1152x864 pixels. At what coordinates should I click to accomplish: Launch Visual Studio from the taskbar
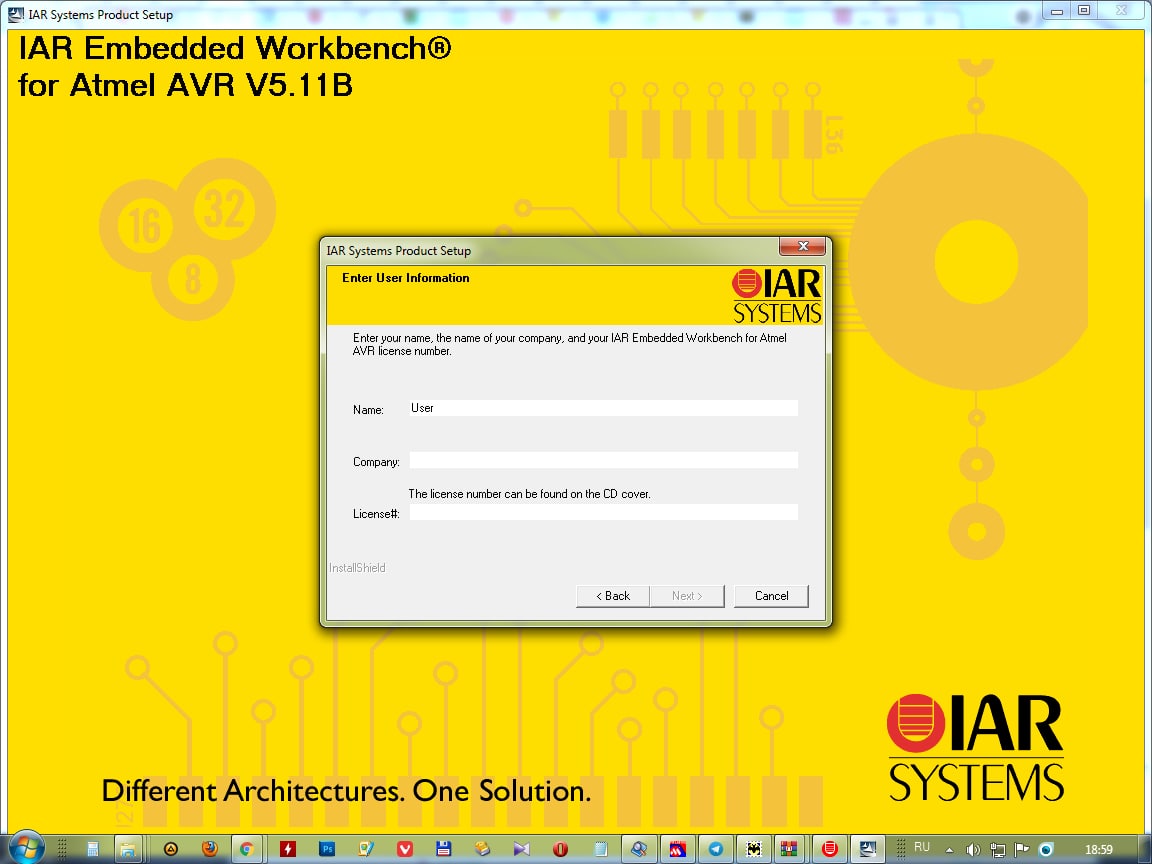[x=522, y=849]
